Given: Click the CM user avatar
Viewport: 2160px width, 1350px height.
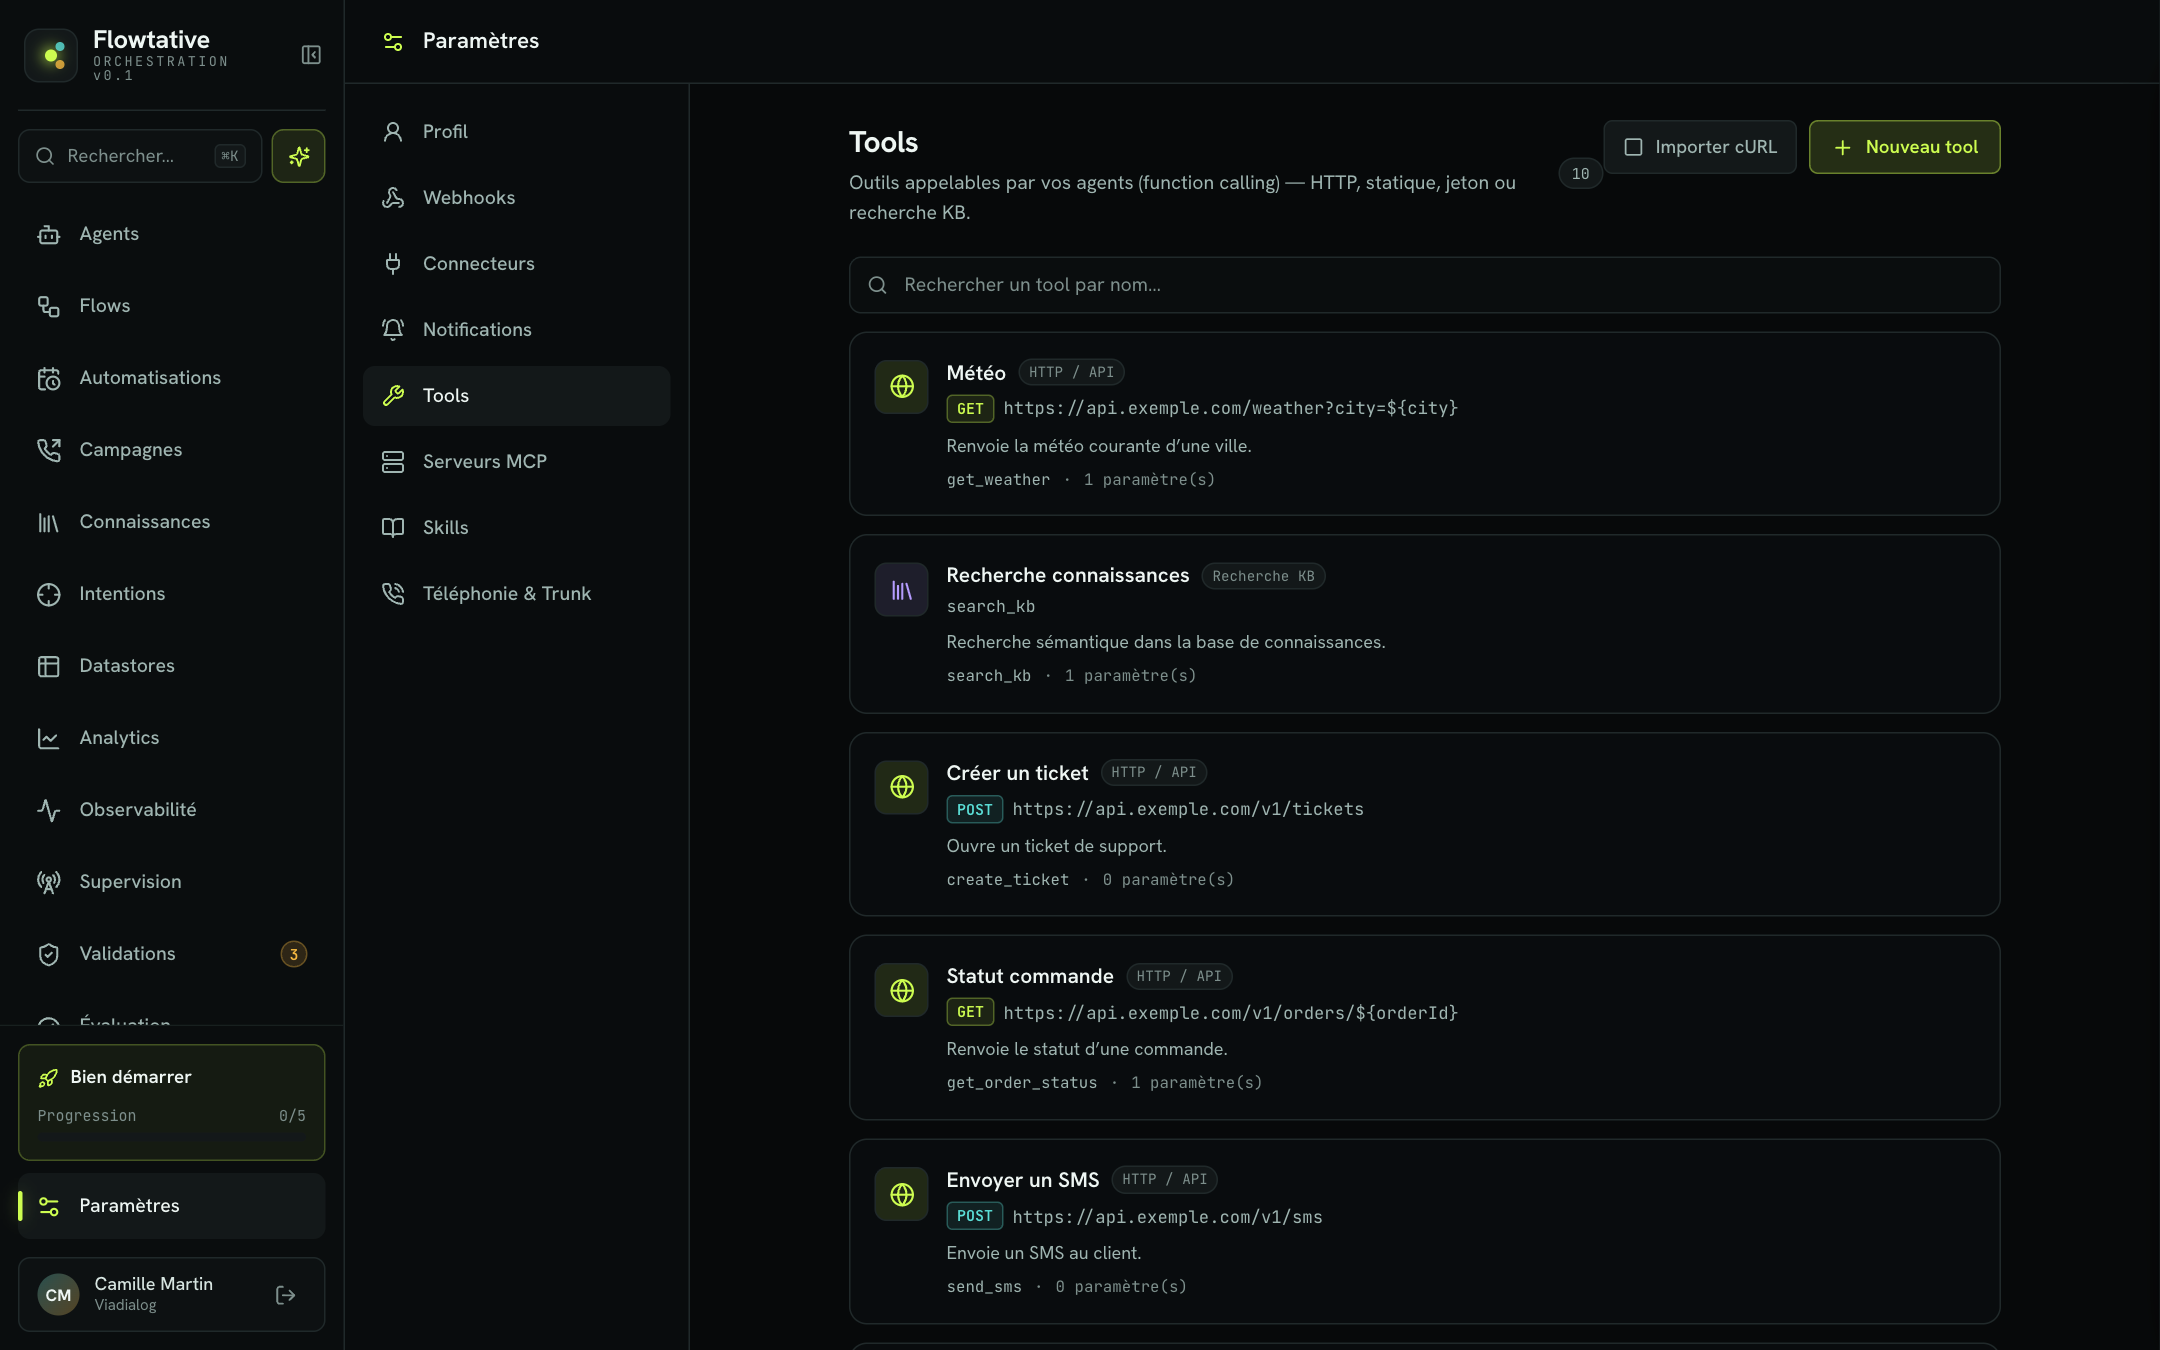Looking at the screenshot, I should pos(58,1295).
